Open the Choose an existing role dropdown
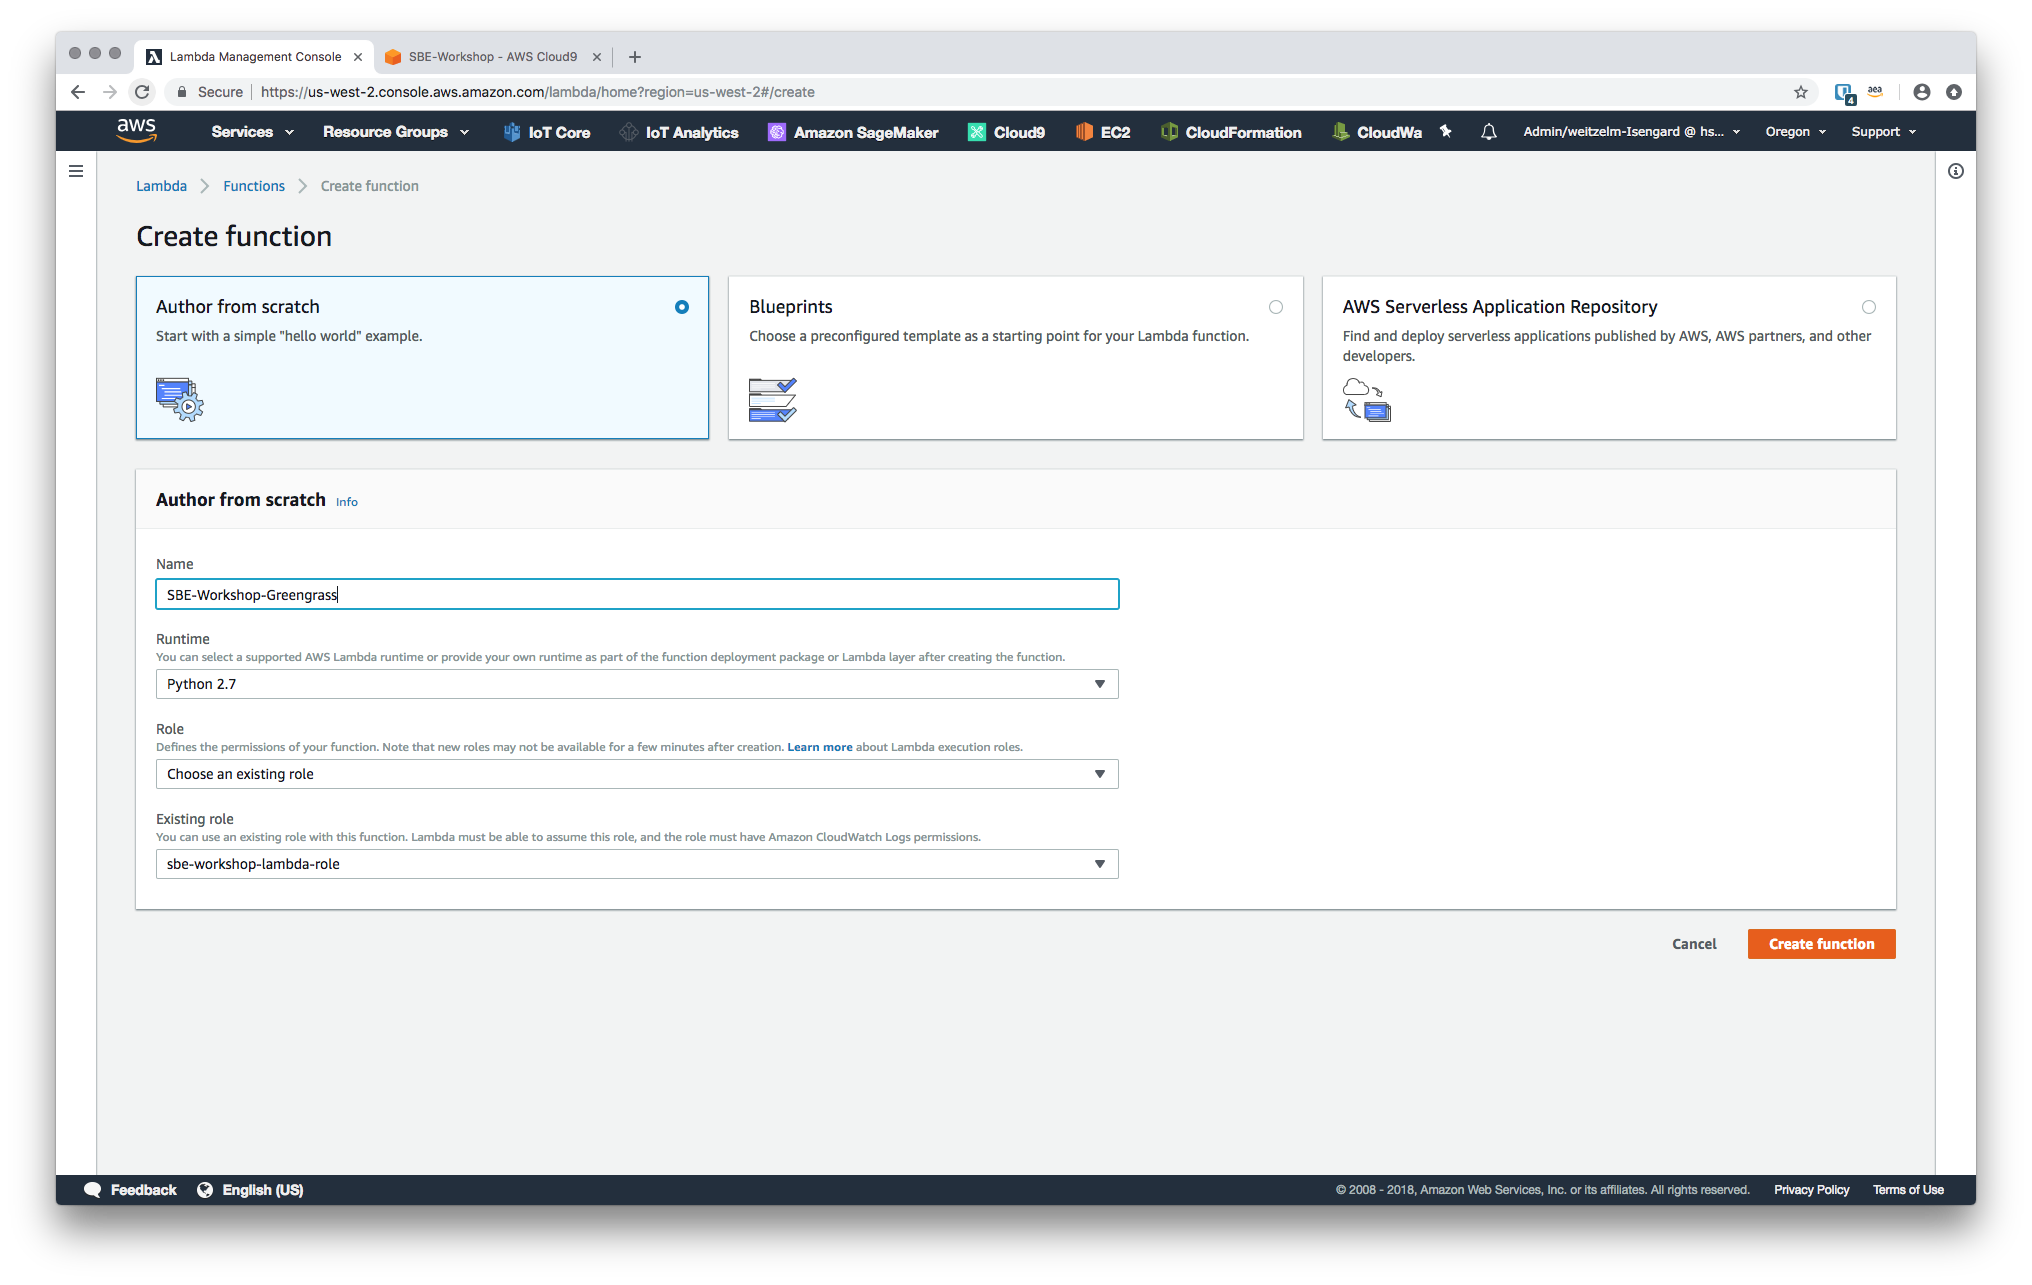 tap(637, 774)
